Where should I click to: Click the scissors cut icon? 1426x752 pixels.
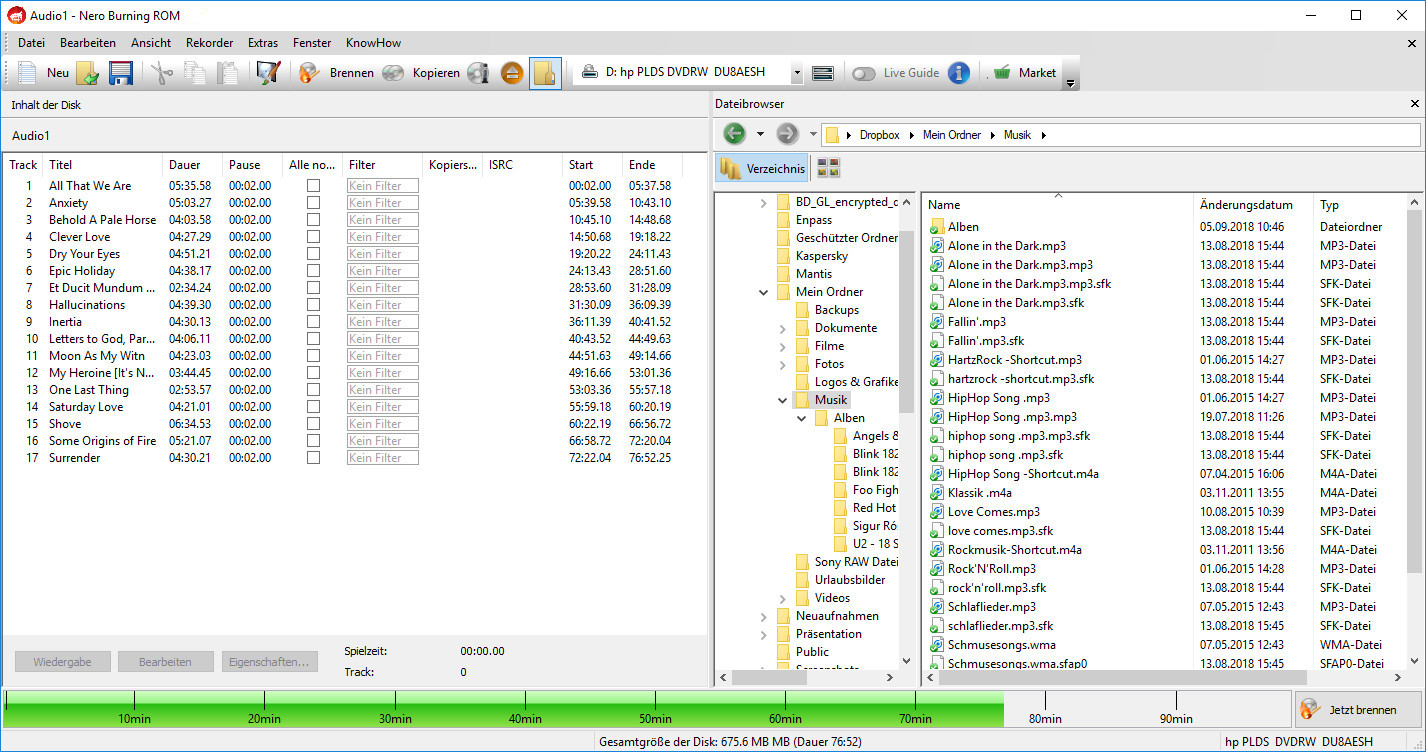pos(162,73)
